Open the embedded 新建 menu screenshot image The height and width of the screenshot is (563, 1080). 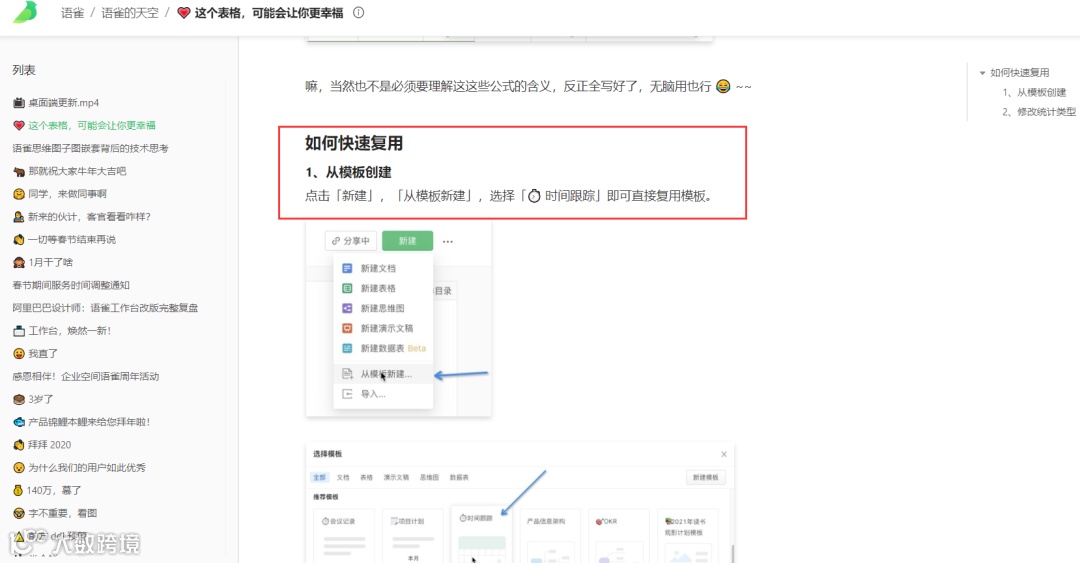[398, 319]
